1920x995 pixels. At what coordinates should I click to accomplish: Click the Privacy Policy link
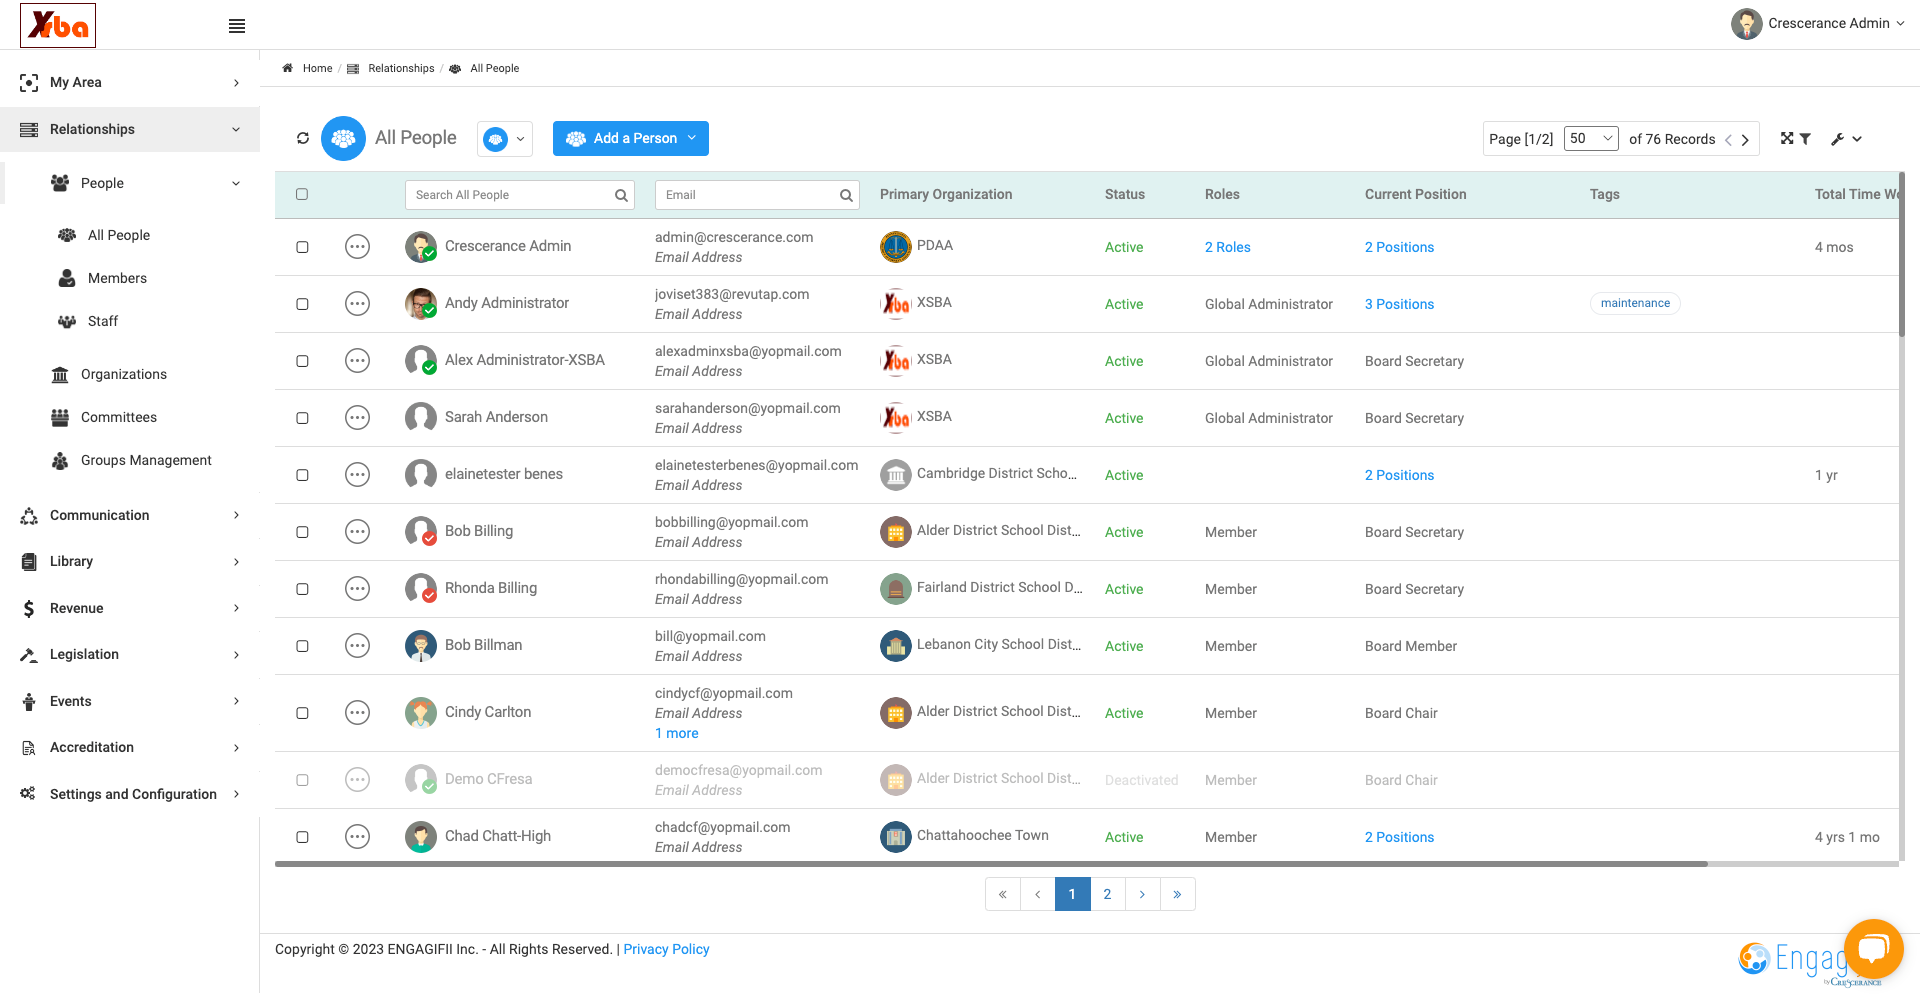pyautogui.click(x=666, y=949)
